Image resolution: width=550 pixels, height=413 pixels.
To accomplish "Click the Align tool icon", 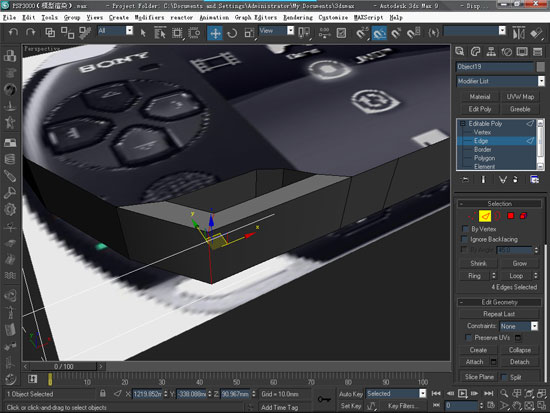I will click(536, 33).
